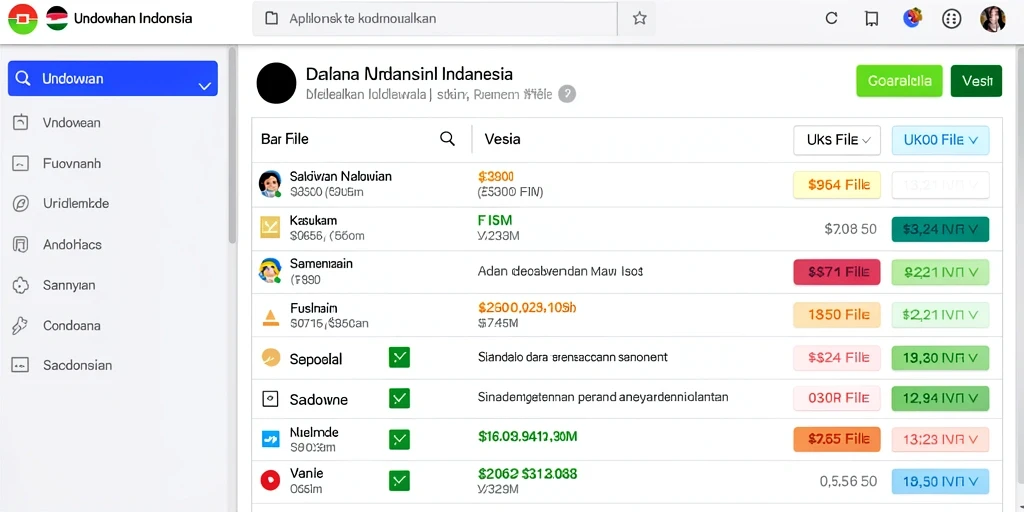This screenshot has height=512, width=1024.
Task: Expand the Undowıan sidebar dropdown
Action: [204, 86]
